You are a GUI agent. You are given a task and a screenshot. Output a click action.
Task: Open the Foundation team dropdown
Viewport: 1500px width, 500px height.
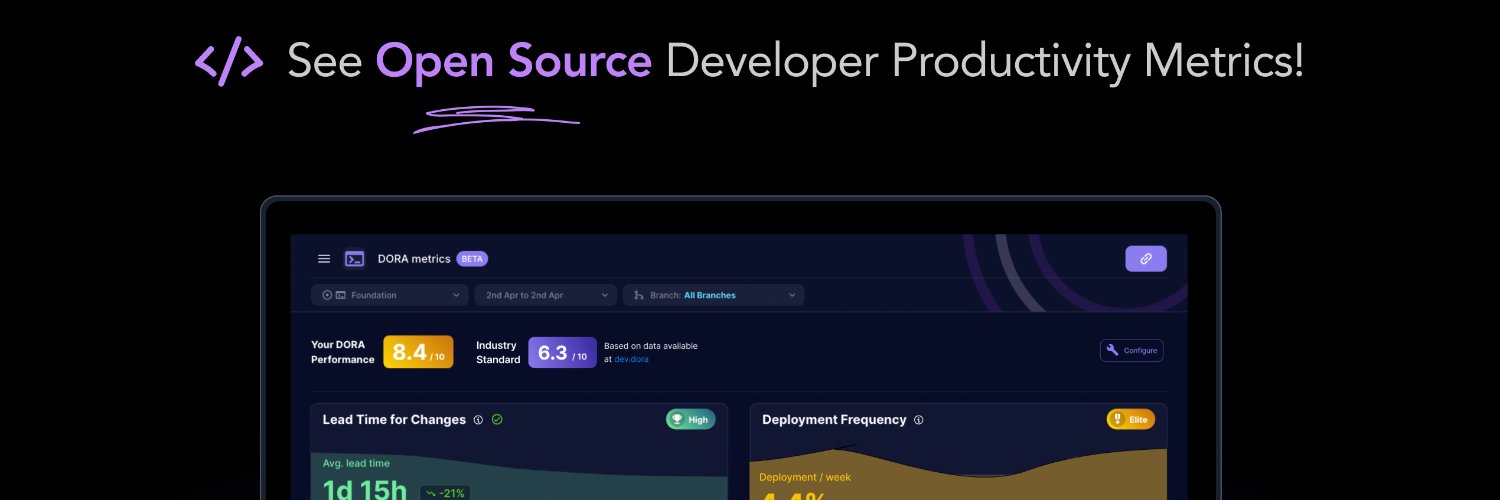tap(389, 295)
